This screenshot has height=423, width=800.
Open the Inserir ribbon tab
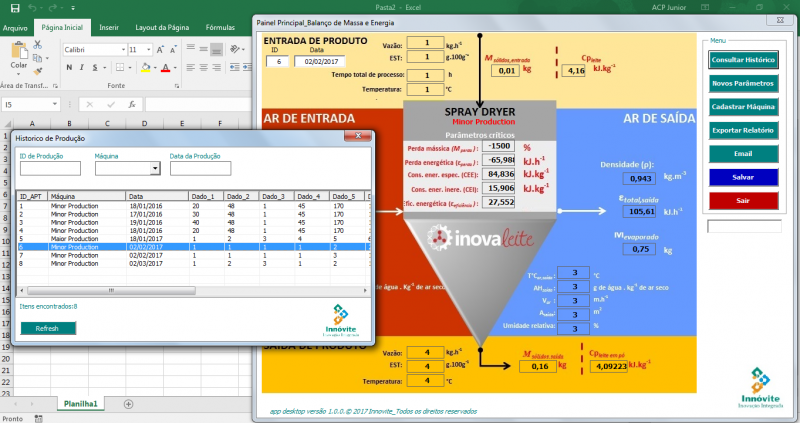(109, 28)
